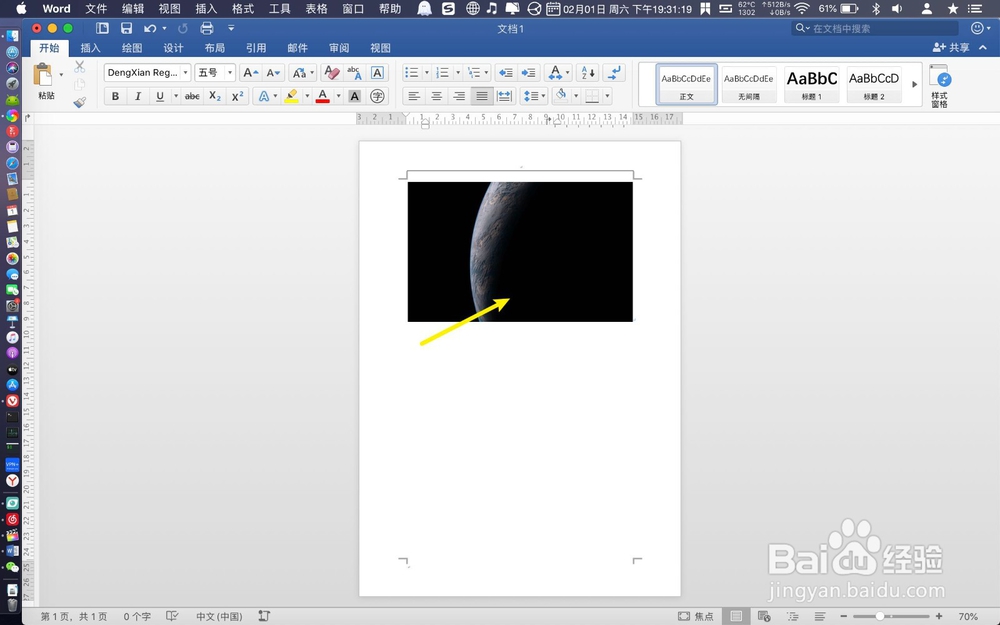Apply character shading with the gray A icon
Viewport: 1000px width, 625px height.
coord(355,96)
